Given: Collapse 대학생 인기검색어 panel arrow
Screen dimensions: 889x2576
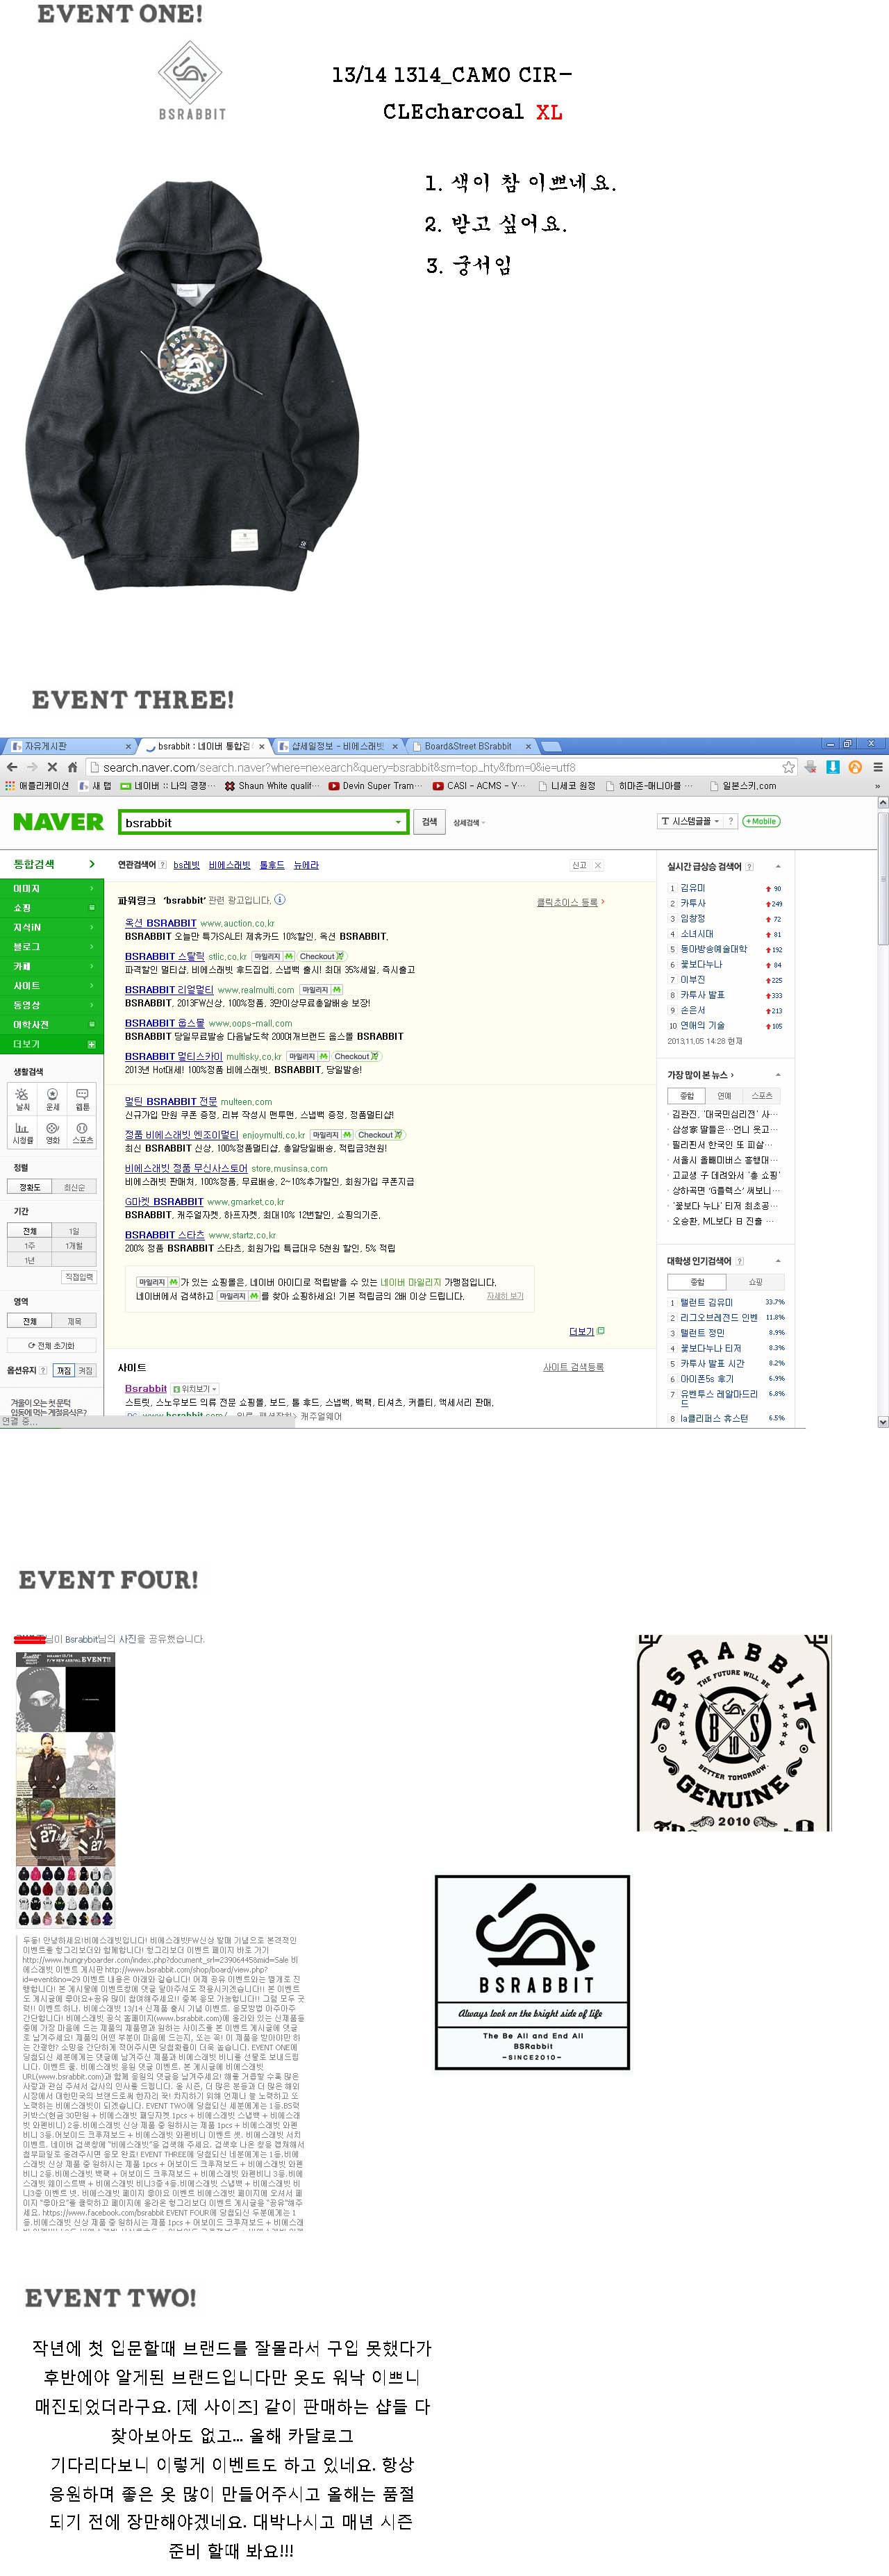Looking at the screenshot, I should click(778, 1260).
